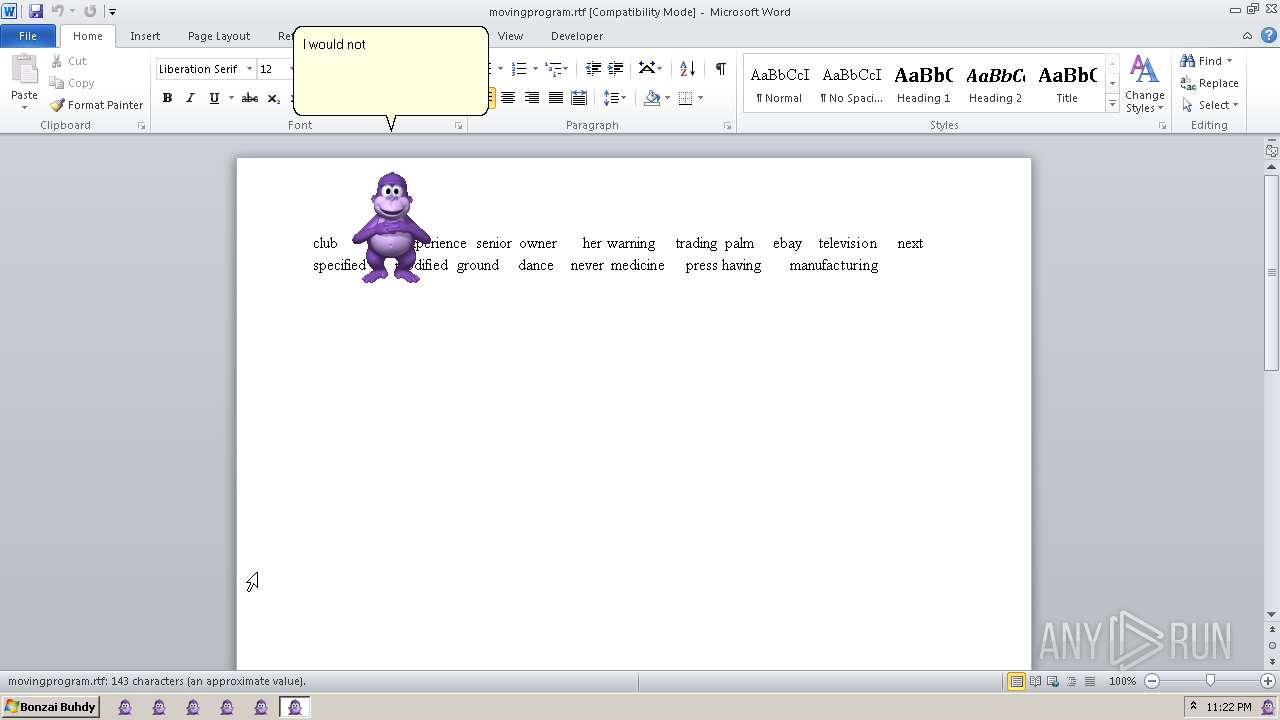Image resolution: width=1280 pixels, height=720 pixels.
Task: Apply the No Spacing style
Action: click(851, 84)
